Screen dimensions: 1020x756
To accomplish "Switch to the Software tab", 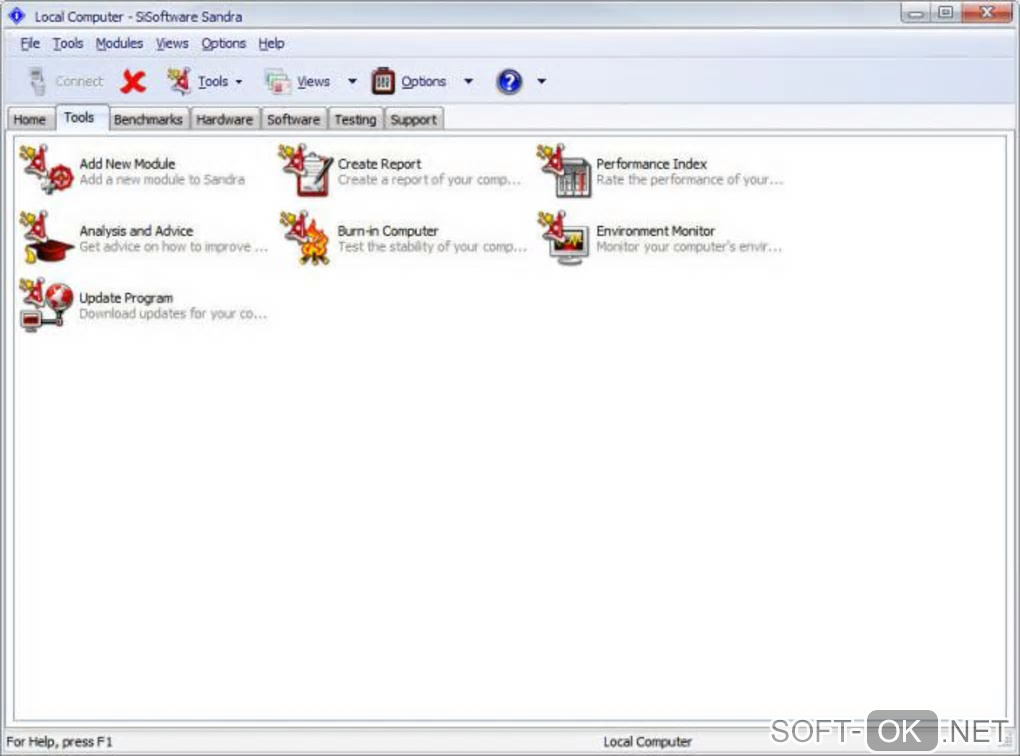I will click(293, 120).
